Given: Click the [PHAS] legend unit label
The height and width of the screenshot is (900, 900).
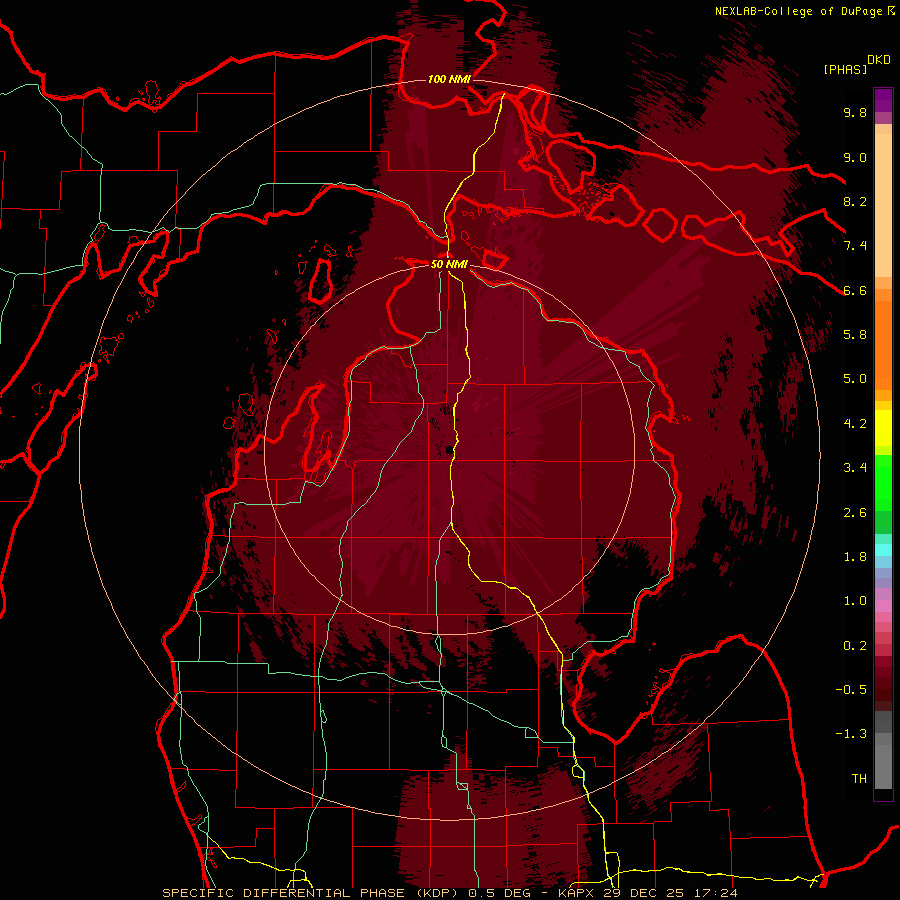Looking at the screenshot, I should pos(845,69).
